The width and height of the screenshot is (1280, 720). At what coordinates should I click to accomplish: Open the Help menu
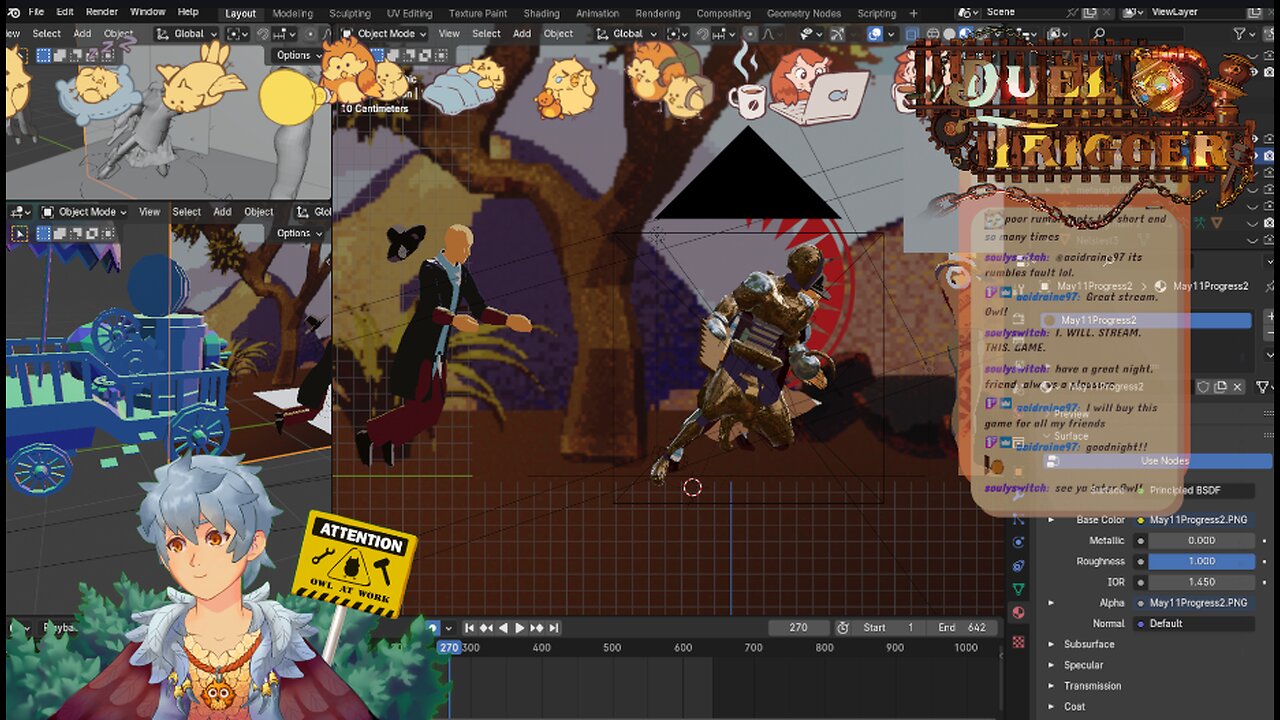[188, 12]
